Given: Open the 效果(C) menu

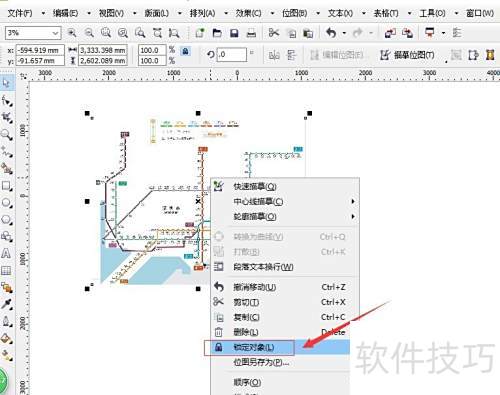Looking at the screenshot, I should click(x=248, y=13).
